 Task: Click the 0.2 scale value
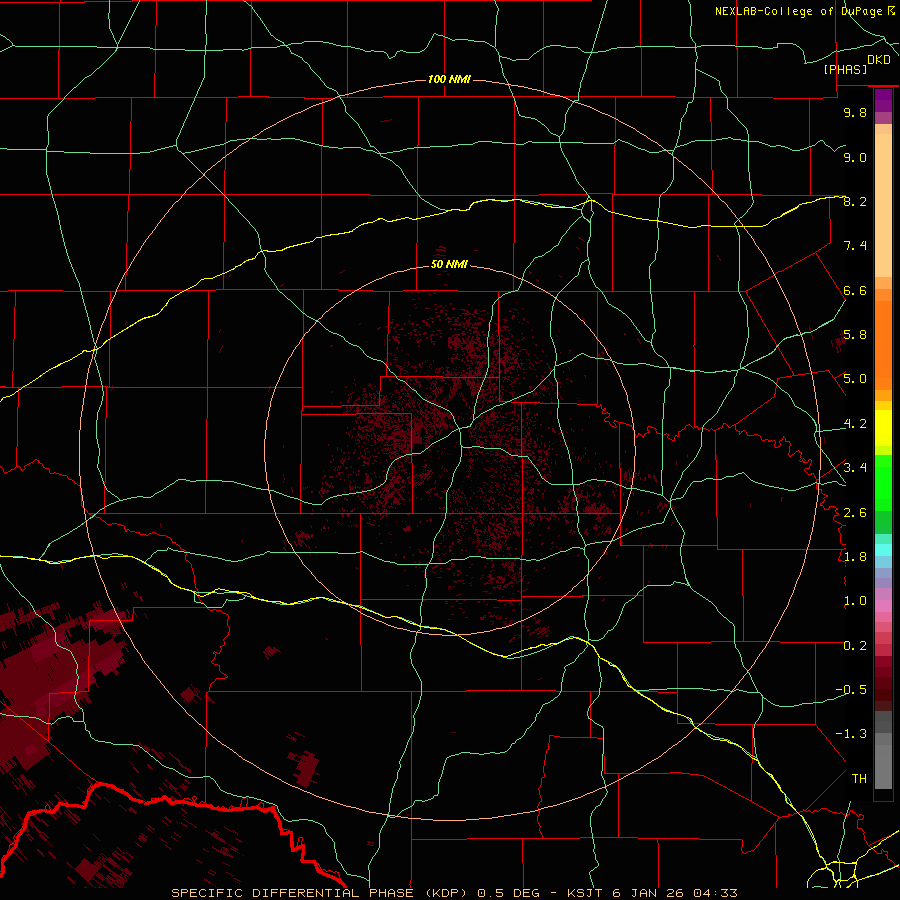(855, 646)
